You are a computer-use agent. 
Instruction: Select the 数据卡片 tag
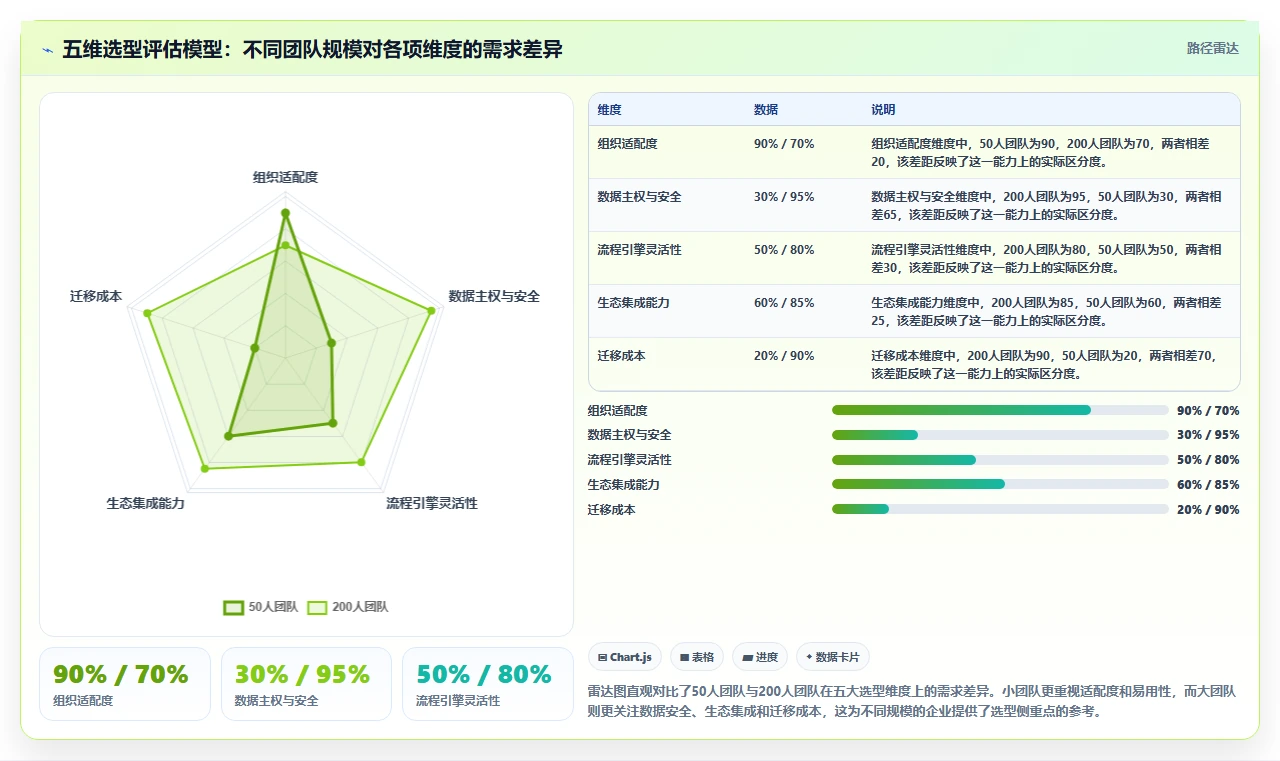(833, 657)
